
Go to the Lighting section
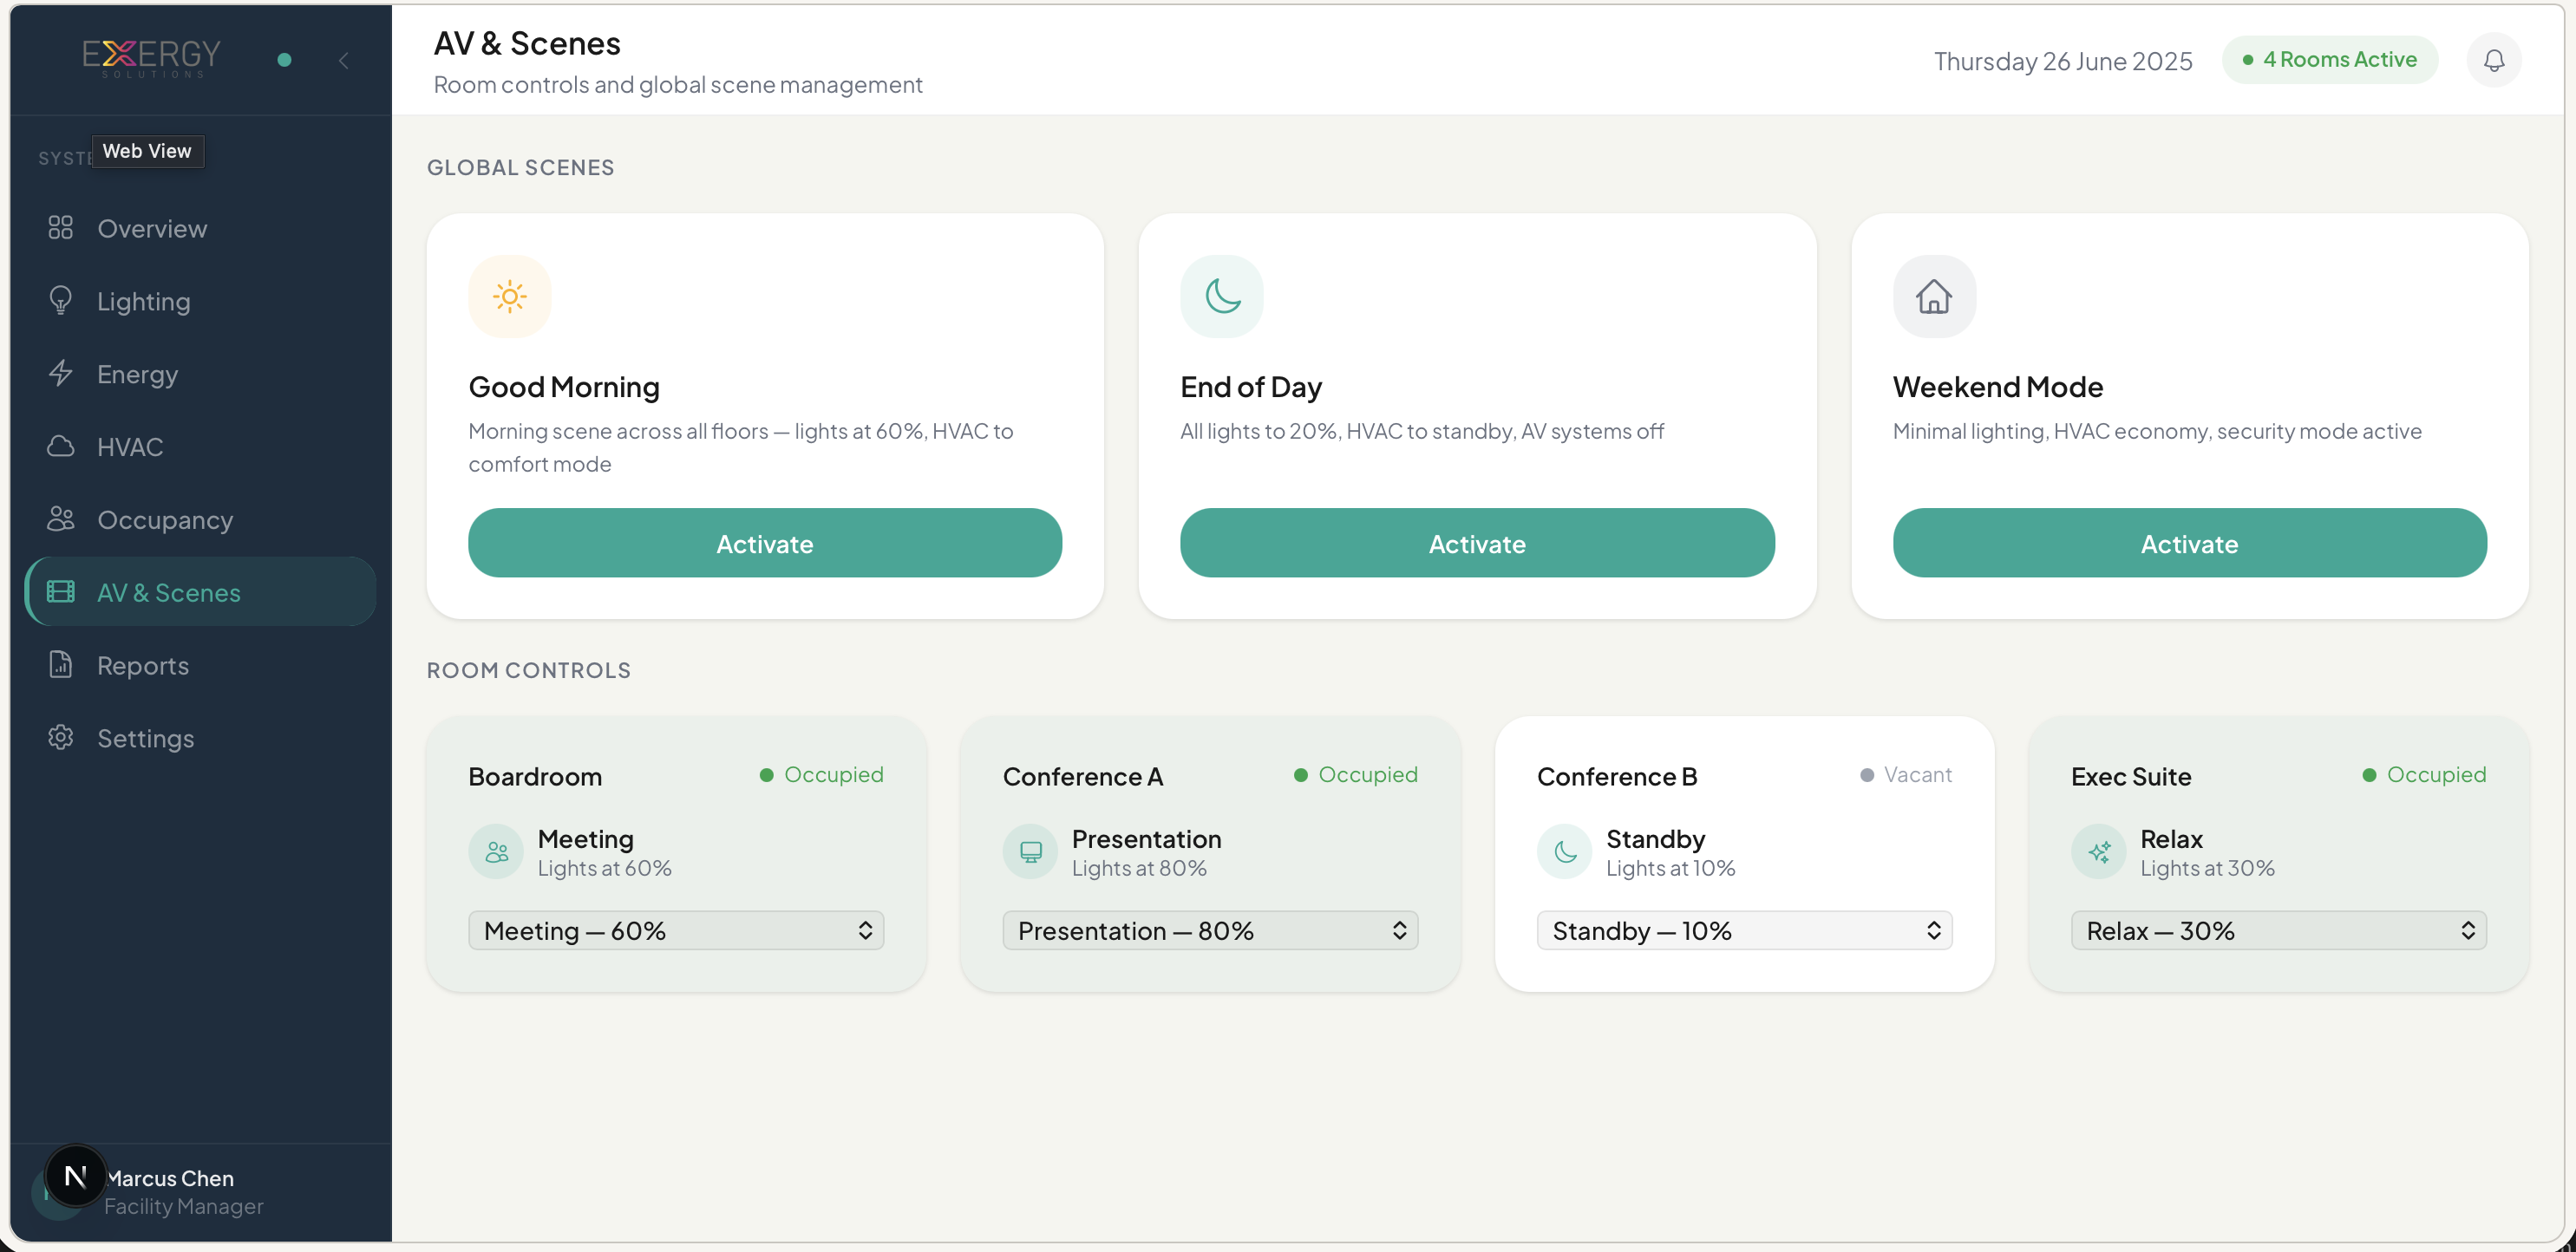(x=200, y=301)
